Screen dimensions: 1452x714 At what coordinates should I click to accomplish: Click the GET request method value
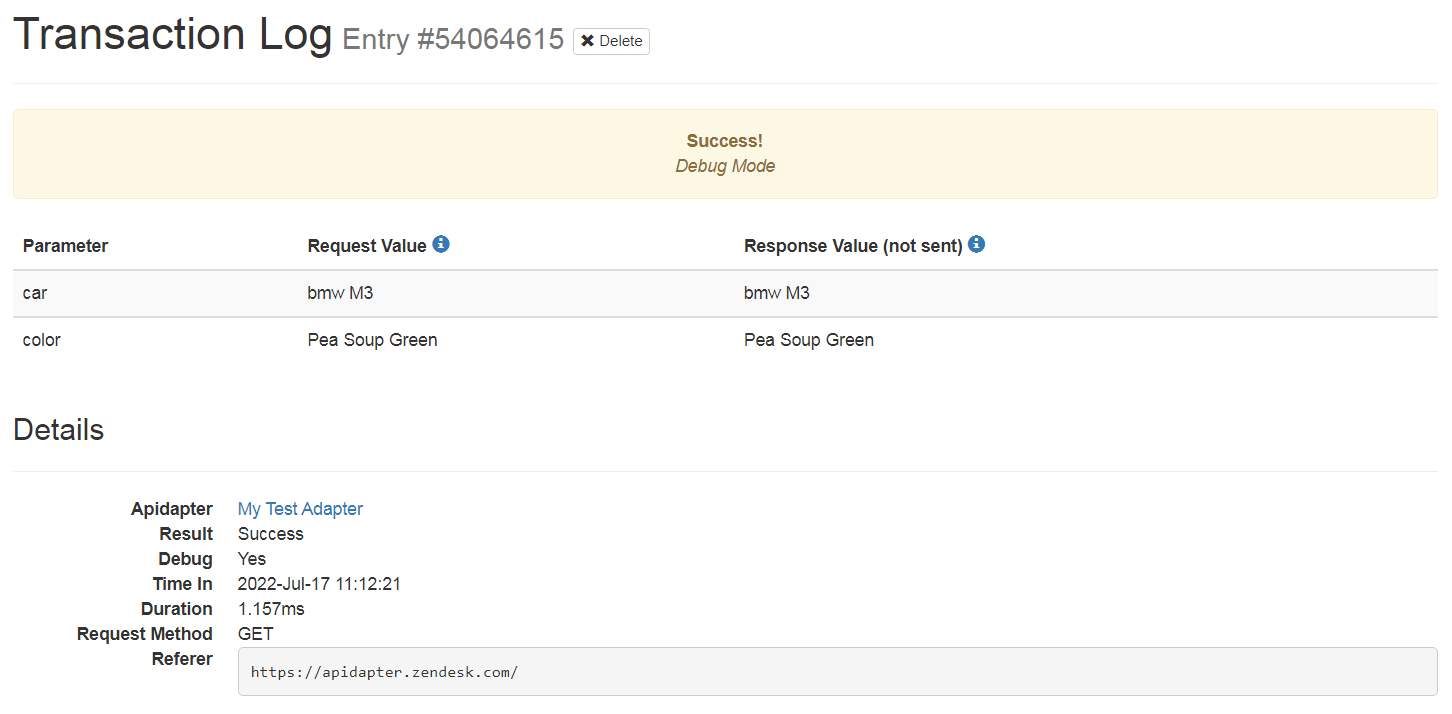pyautogui.click(x=255, y=634)
